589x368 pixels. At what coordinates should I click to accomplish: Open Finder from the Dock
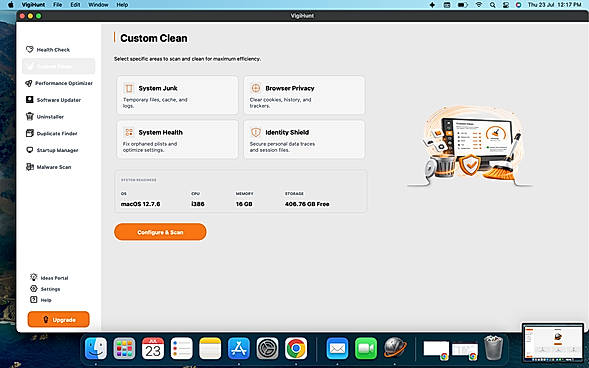click(x=96, y=348)
